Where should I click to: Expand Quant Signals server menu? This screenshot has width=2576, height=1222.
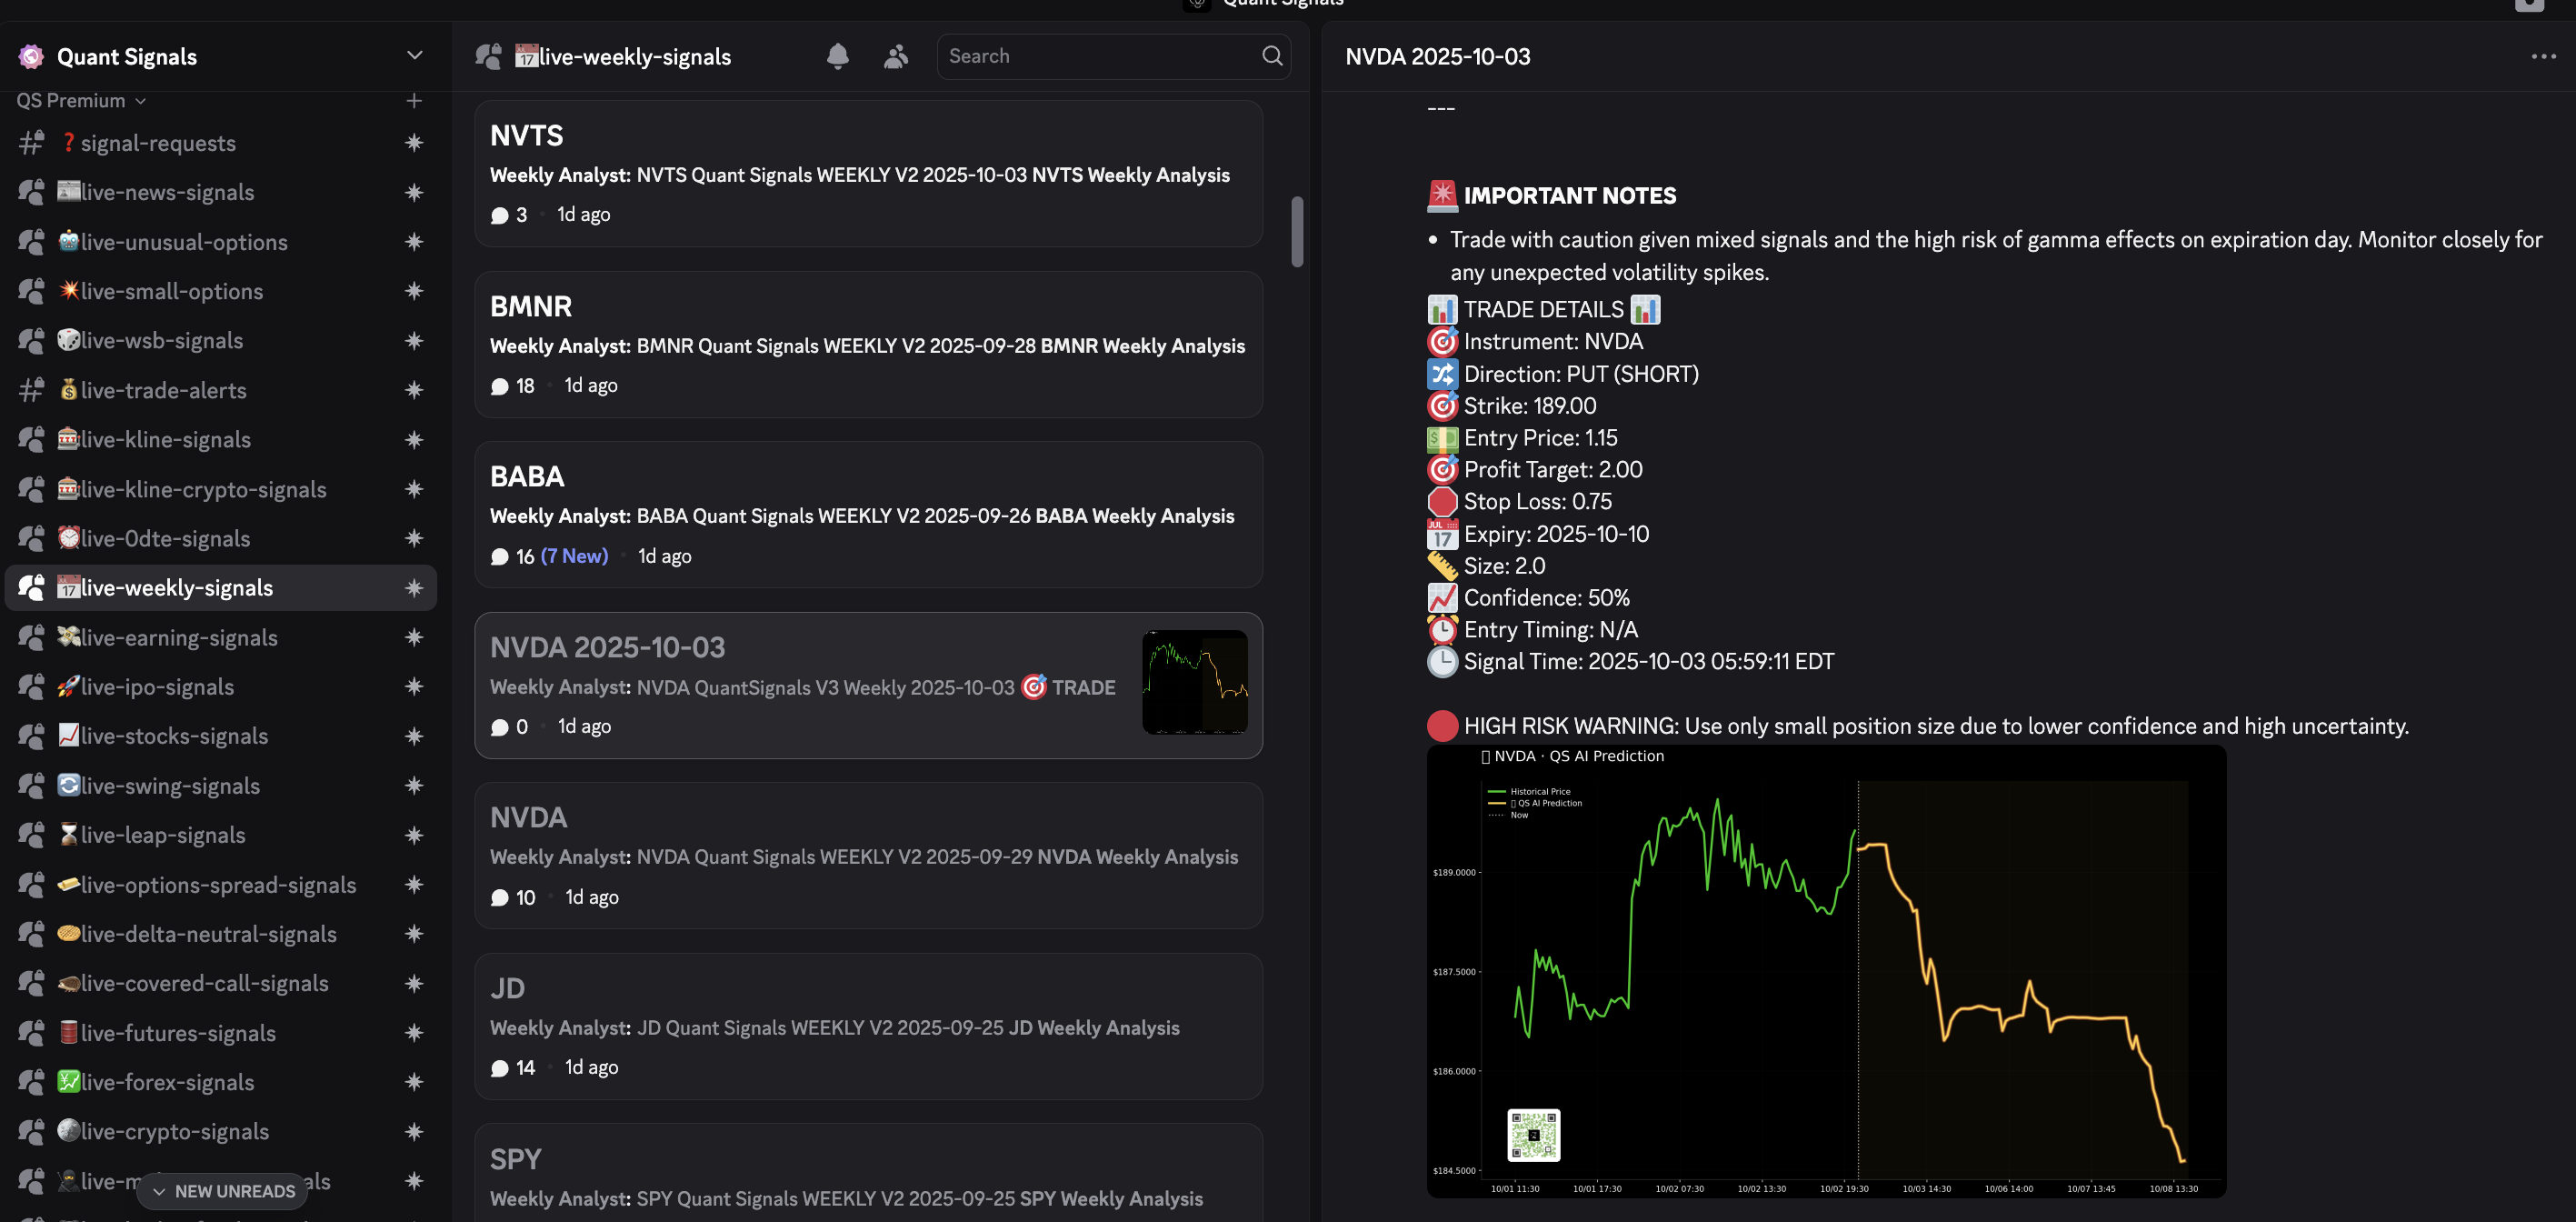415,56
